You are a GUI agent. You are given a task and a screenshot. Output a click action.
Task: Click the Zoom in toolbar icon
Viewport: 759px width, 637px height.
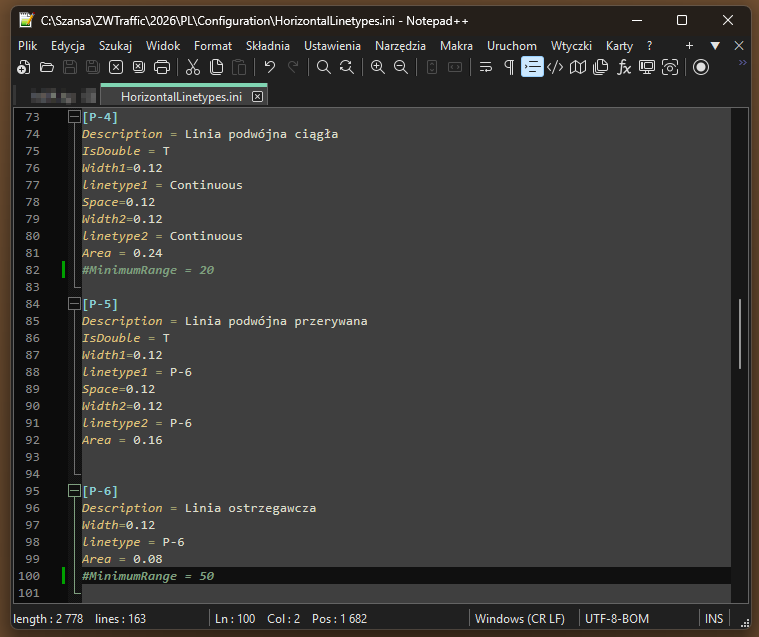(x=378, y=67)
